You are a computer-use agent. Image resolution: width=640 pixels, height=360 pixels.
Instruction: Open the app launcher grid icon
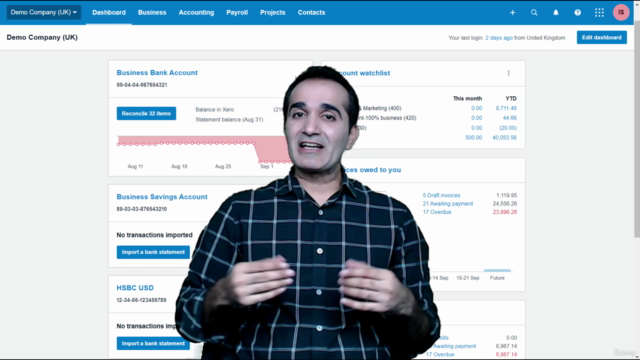point(599,13)
